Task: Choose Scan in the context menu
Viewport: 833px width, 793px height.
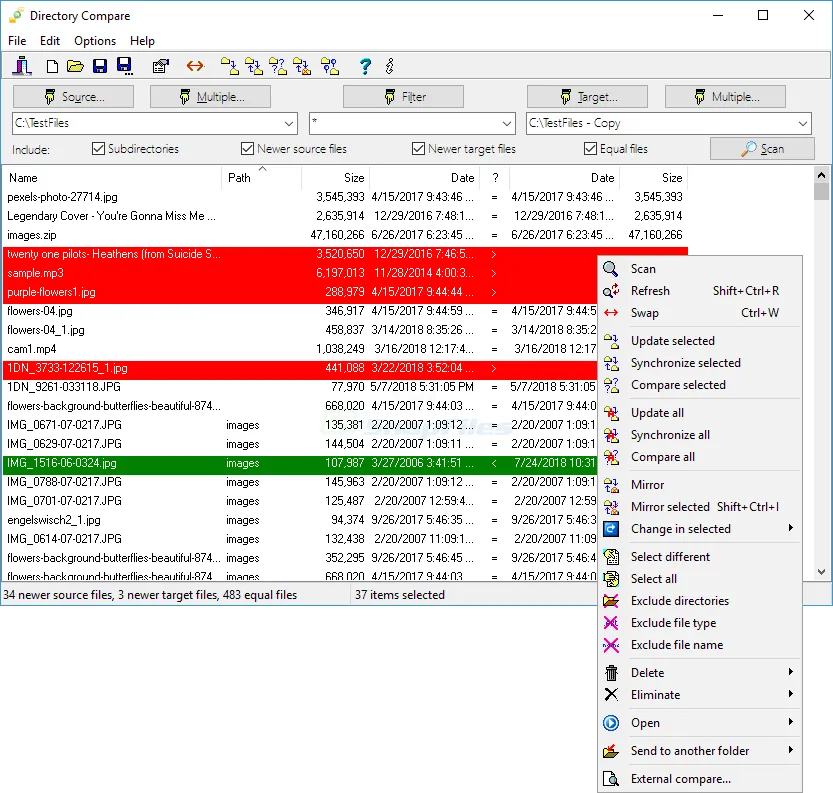Action: click(700, 269)
